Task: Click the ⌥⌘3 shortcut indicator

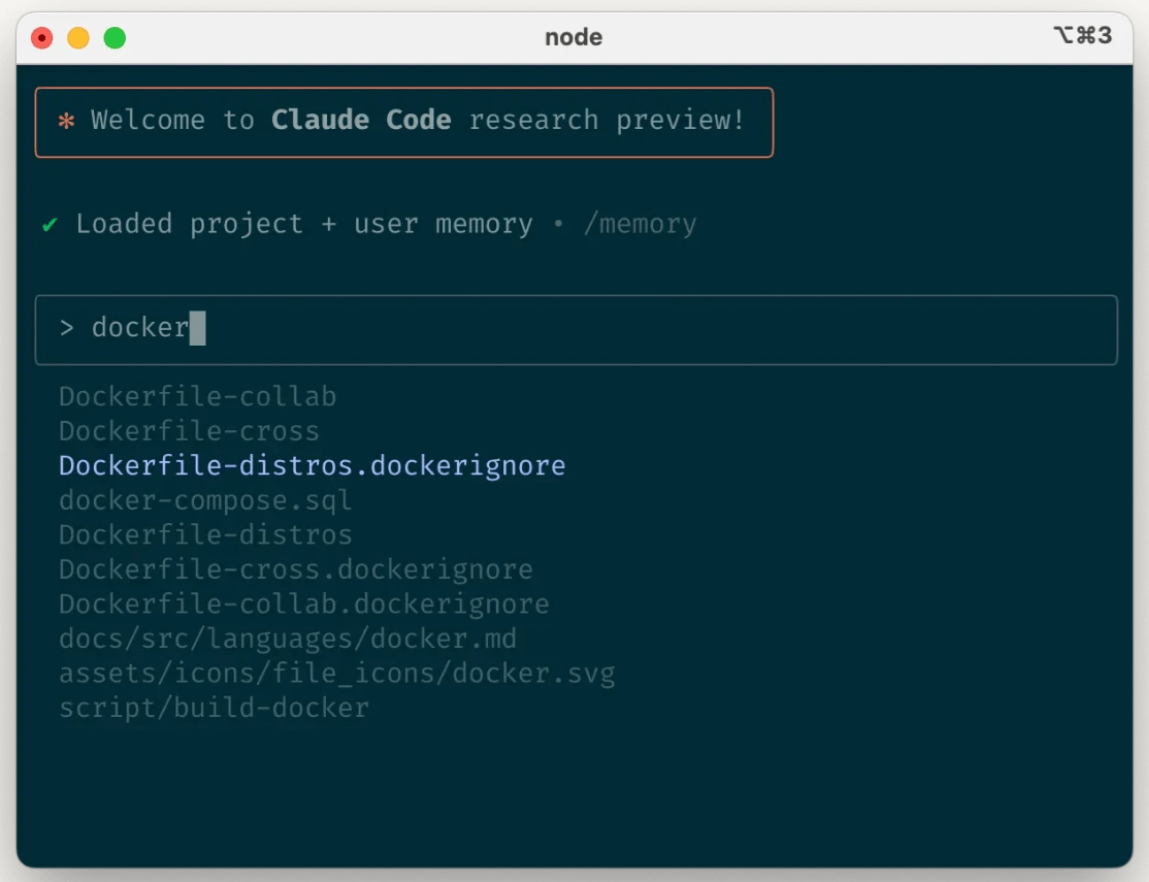Action: 1083,33
